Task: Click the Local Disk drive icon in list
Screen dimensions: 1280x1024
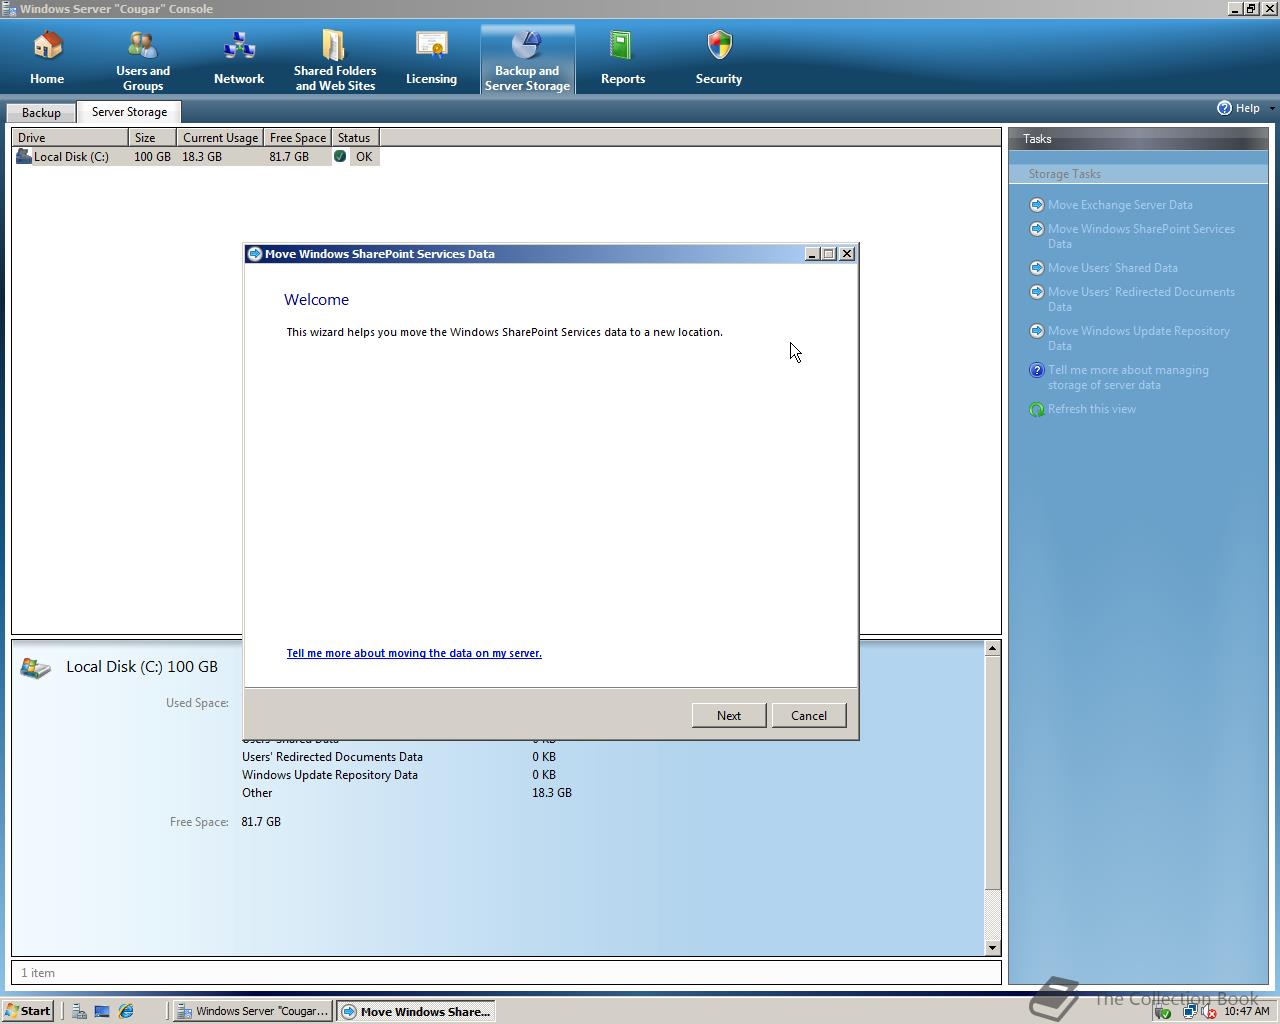Action: pos(24,156)
